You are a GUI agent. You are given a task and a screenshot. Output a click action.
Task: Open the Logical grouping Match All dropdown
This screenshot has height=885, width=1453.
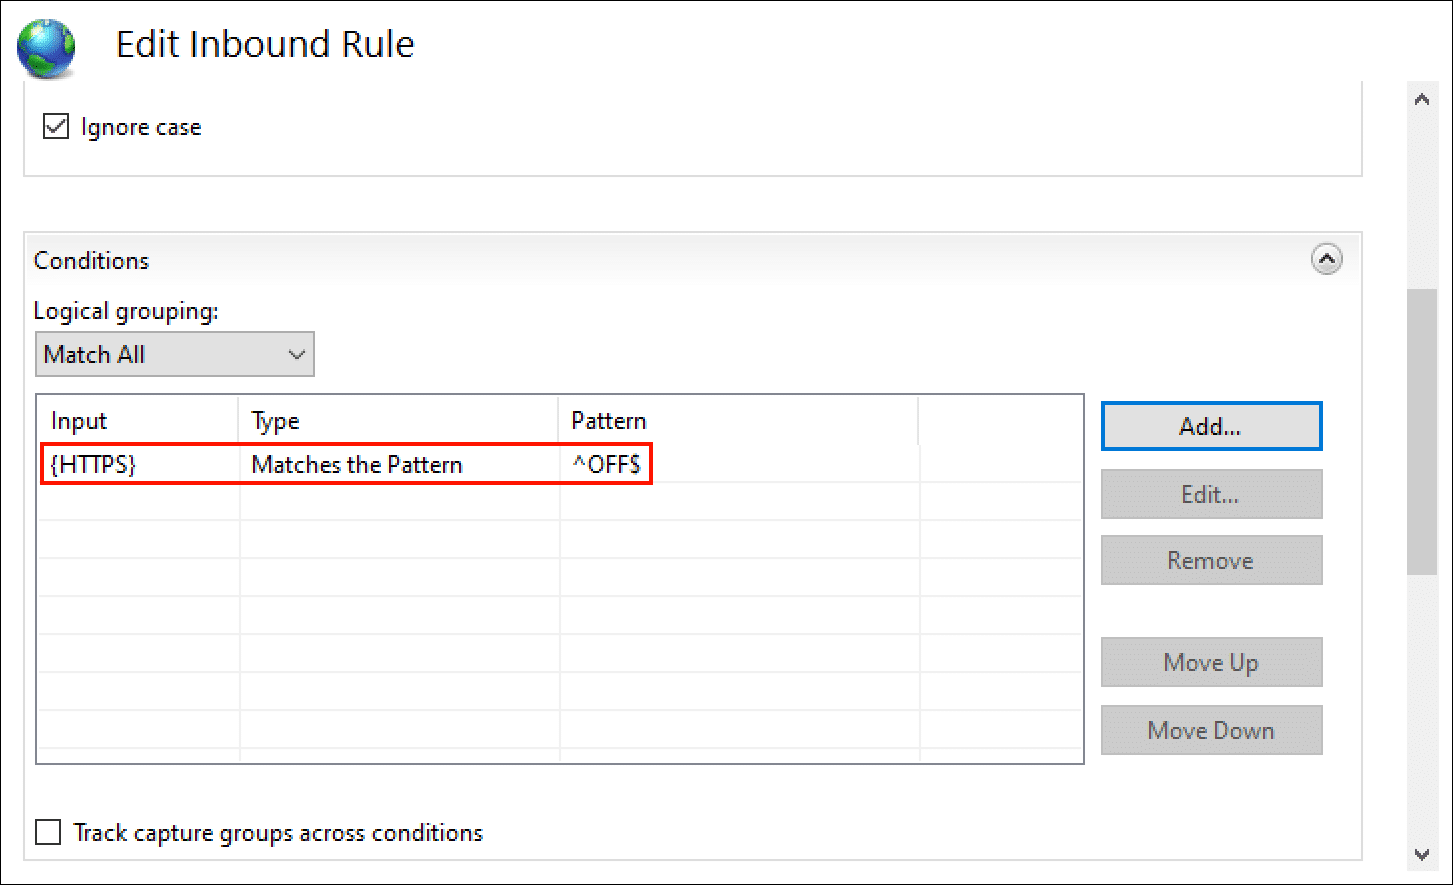(x=175, y=355)
